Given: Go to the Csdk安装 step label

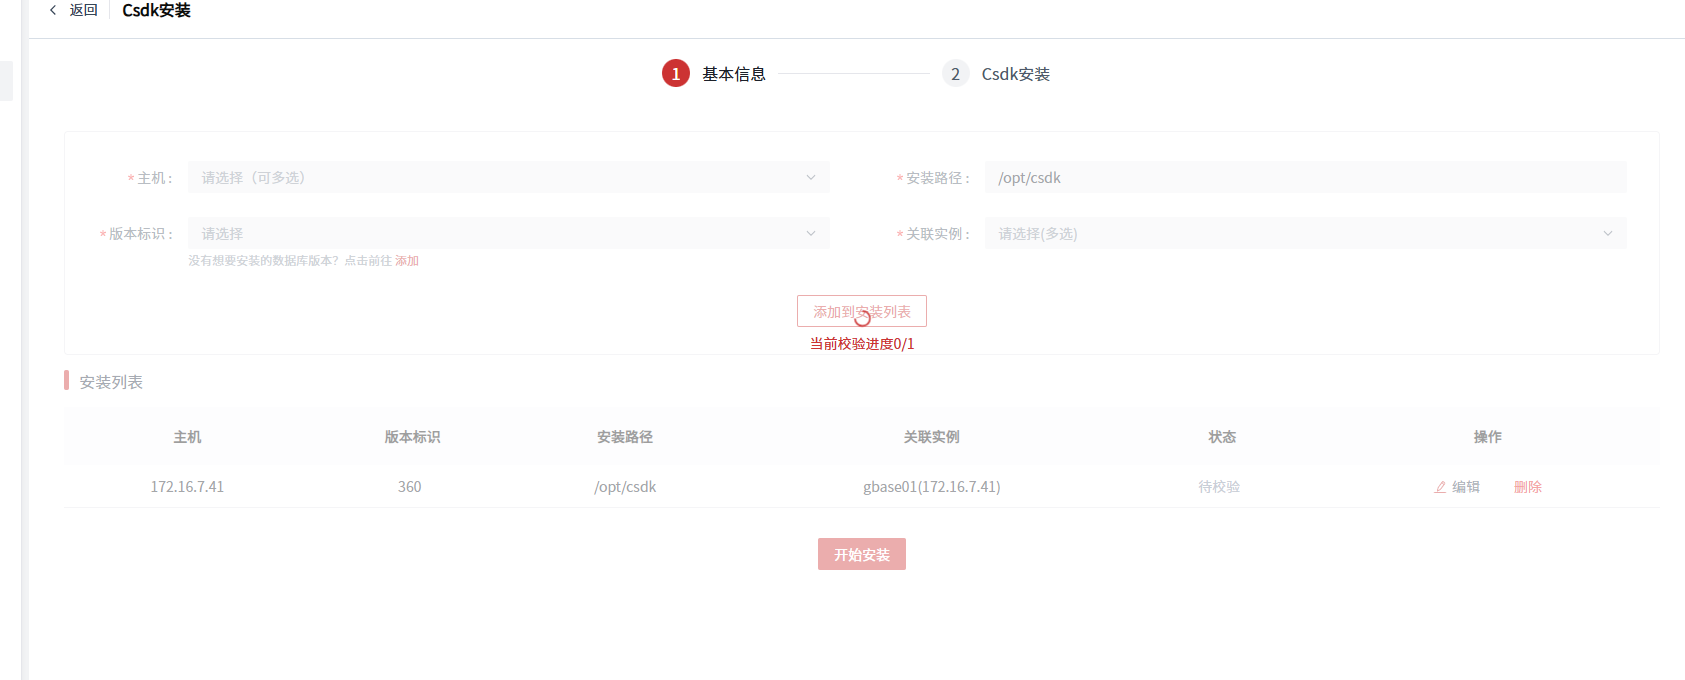Looking at the screenshot, I should [1015, 74].
